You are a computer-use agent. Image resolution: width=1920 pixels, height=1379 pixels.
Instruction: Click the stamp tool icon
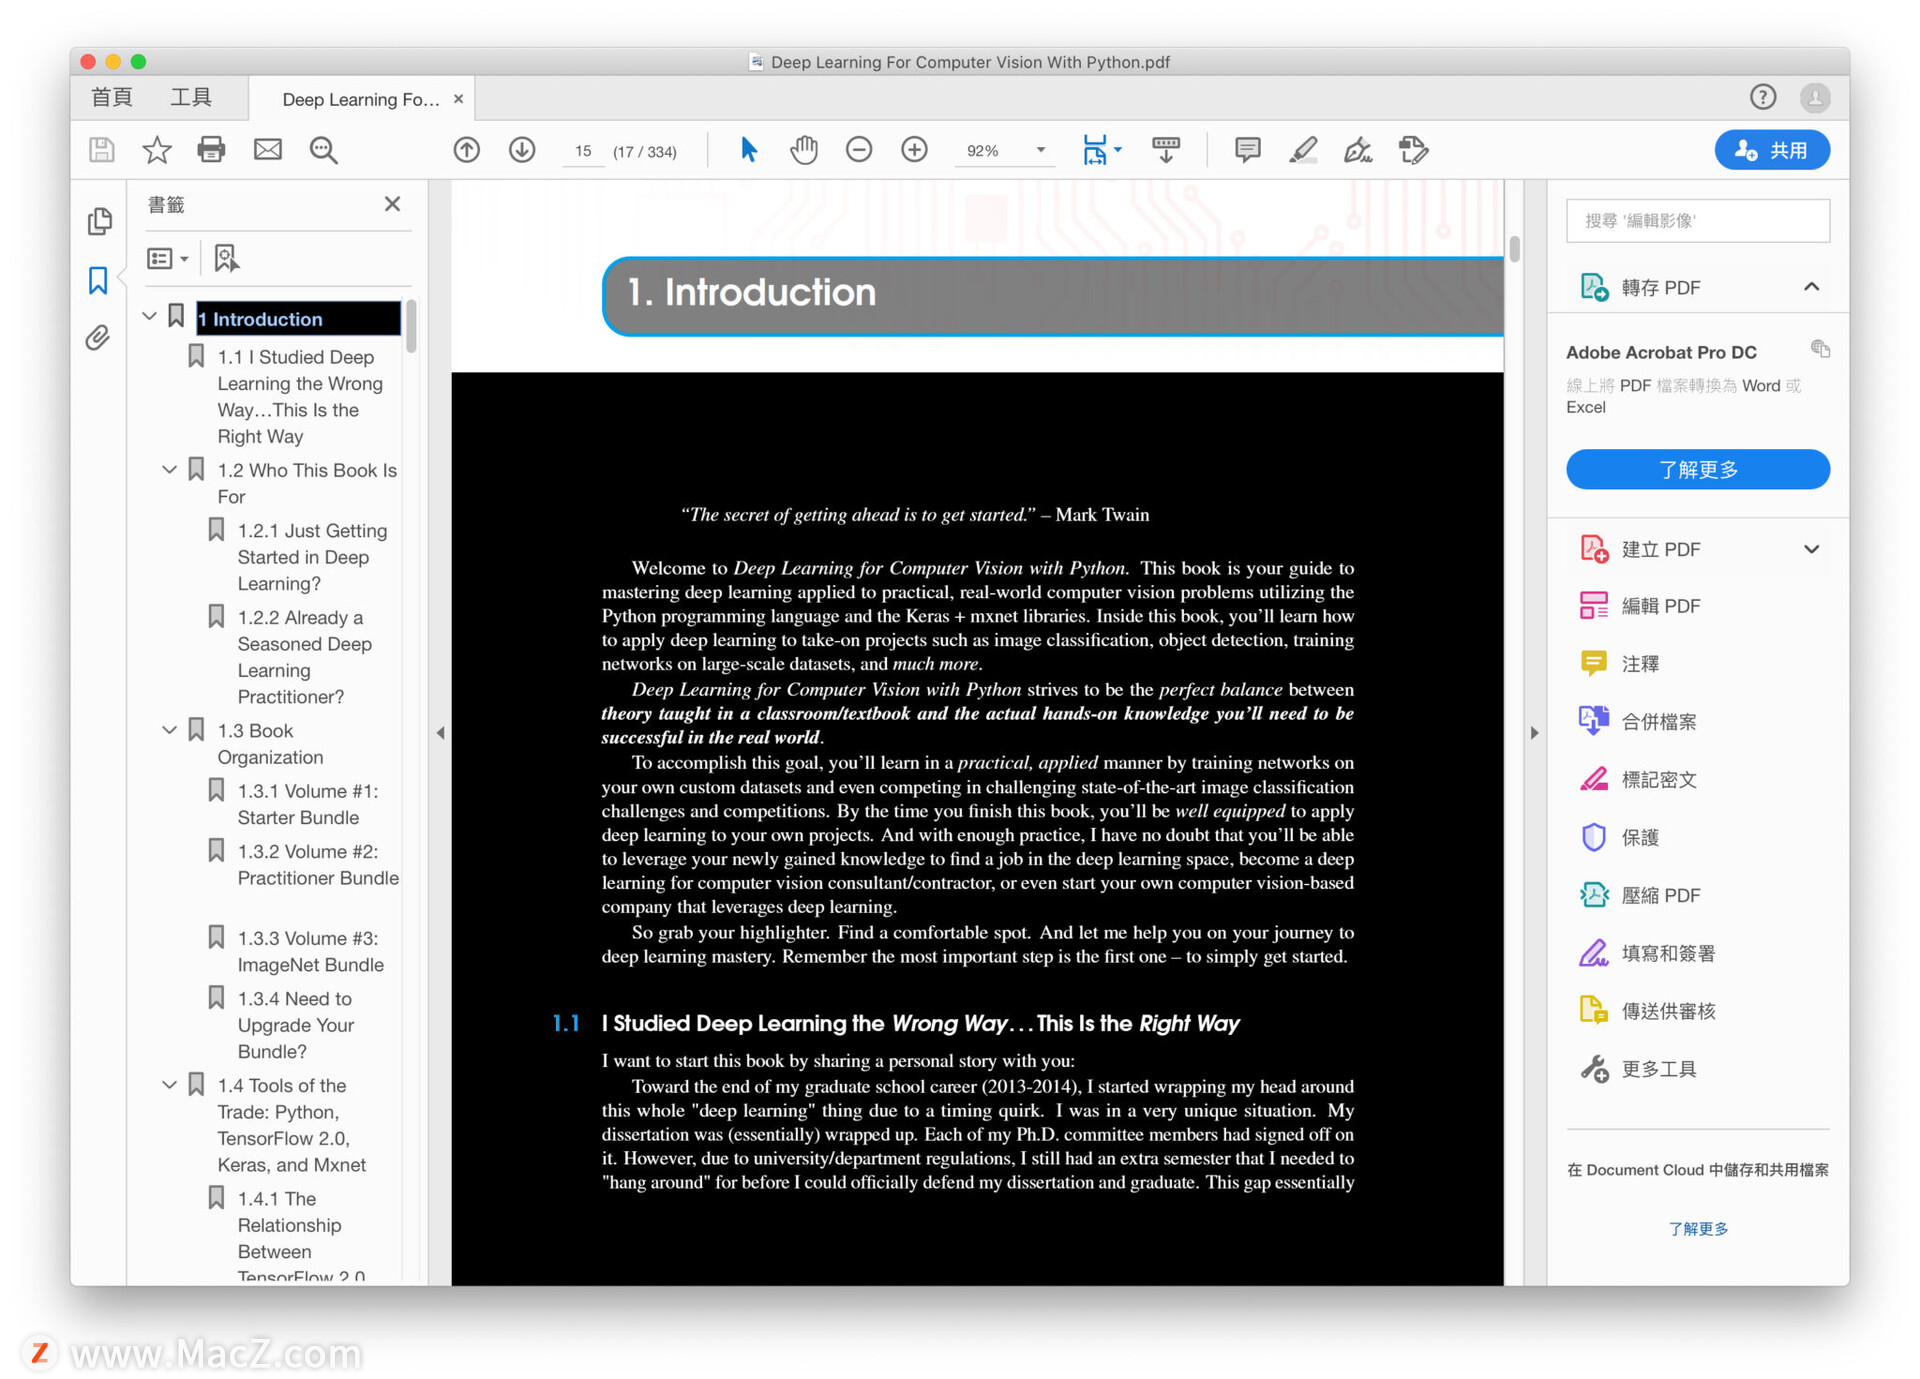[1413, 150]
